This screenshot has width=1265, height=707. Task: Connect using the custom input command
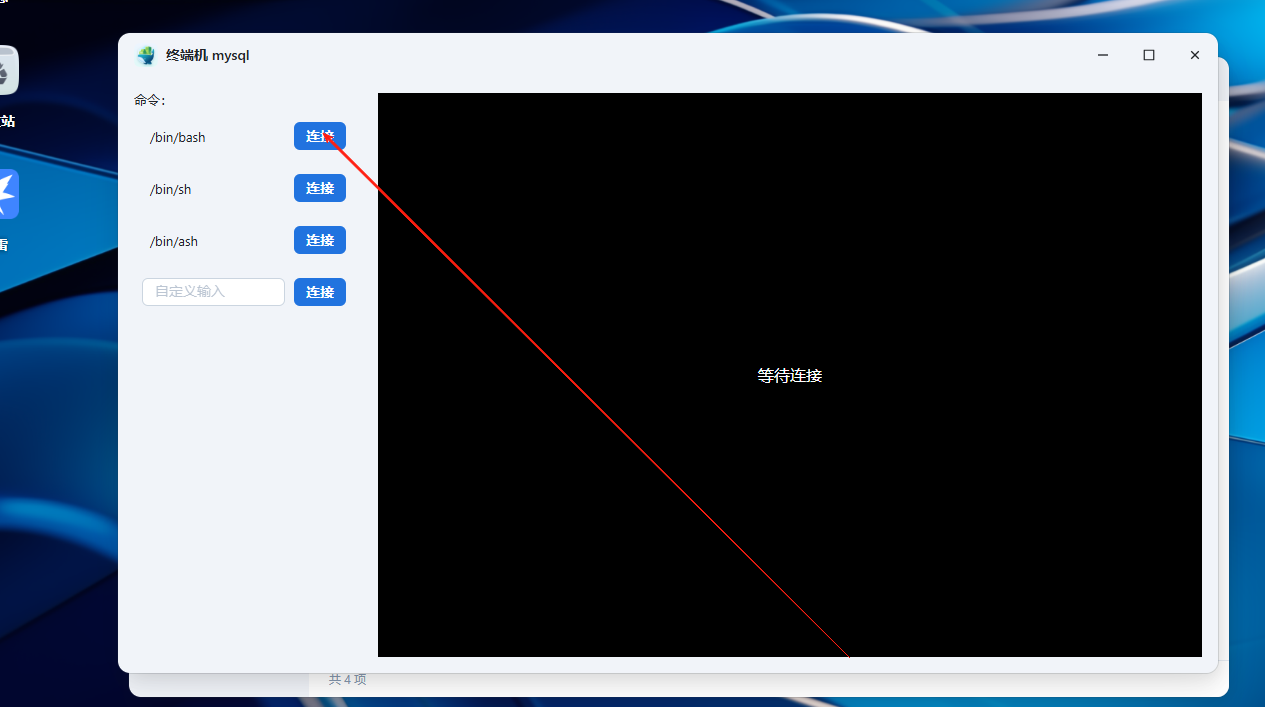(320, 292)
